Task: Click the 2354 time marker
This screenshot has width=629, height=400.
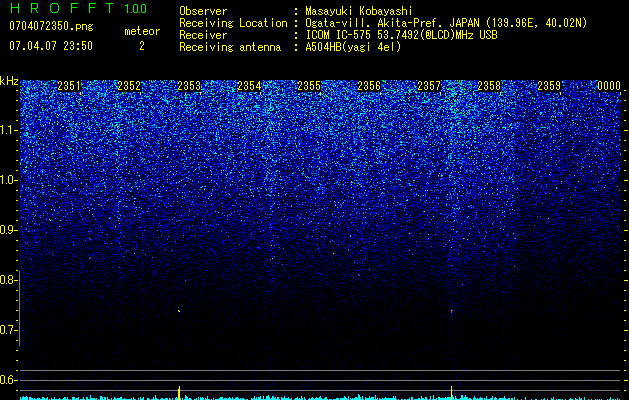Action: pyautogui.click(x=249, y=86)
